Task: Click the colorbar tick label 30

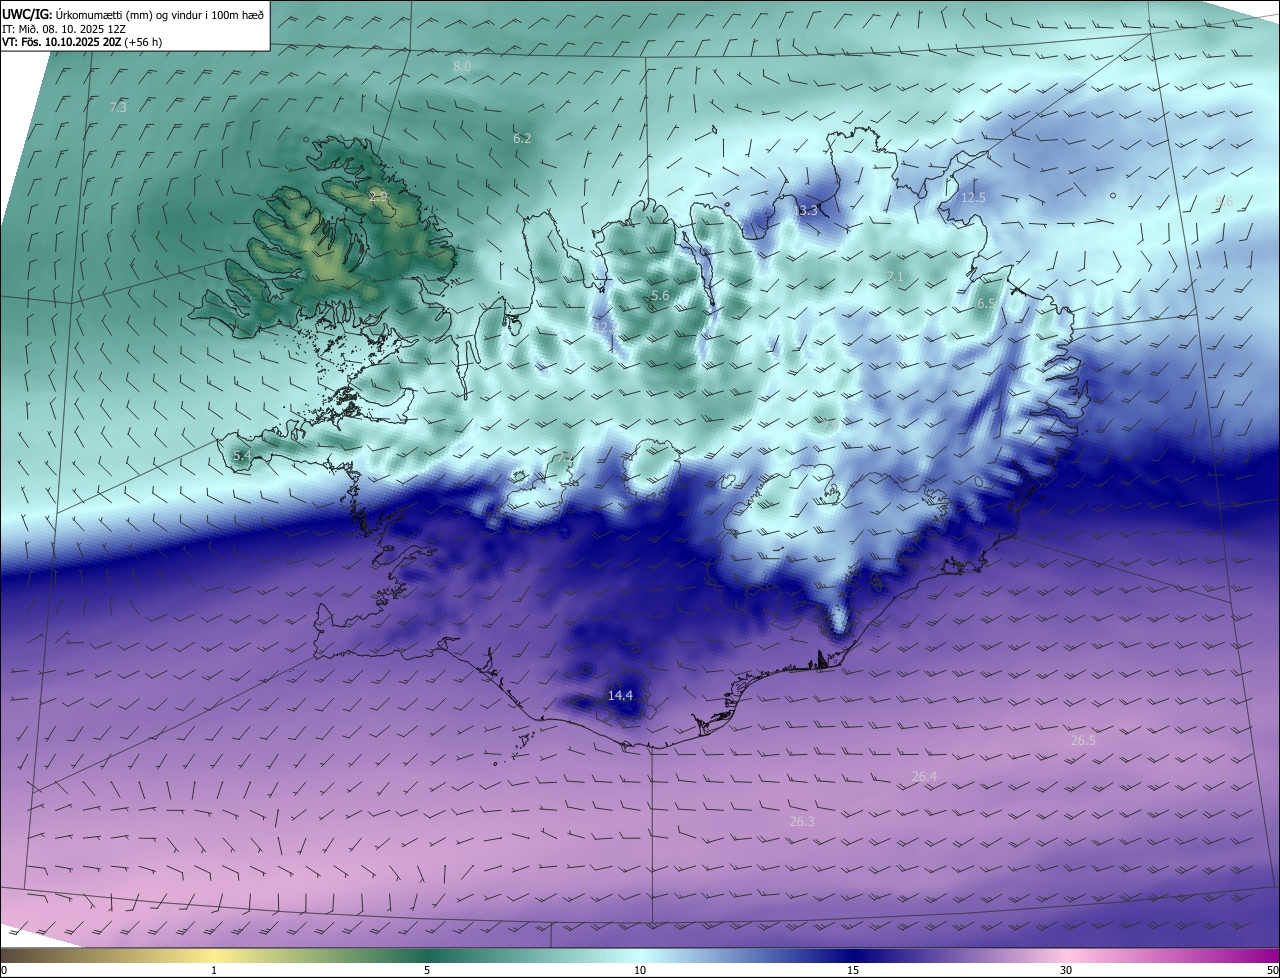Action: (x=1066, y=970)
